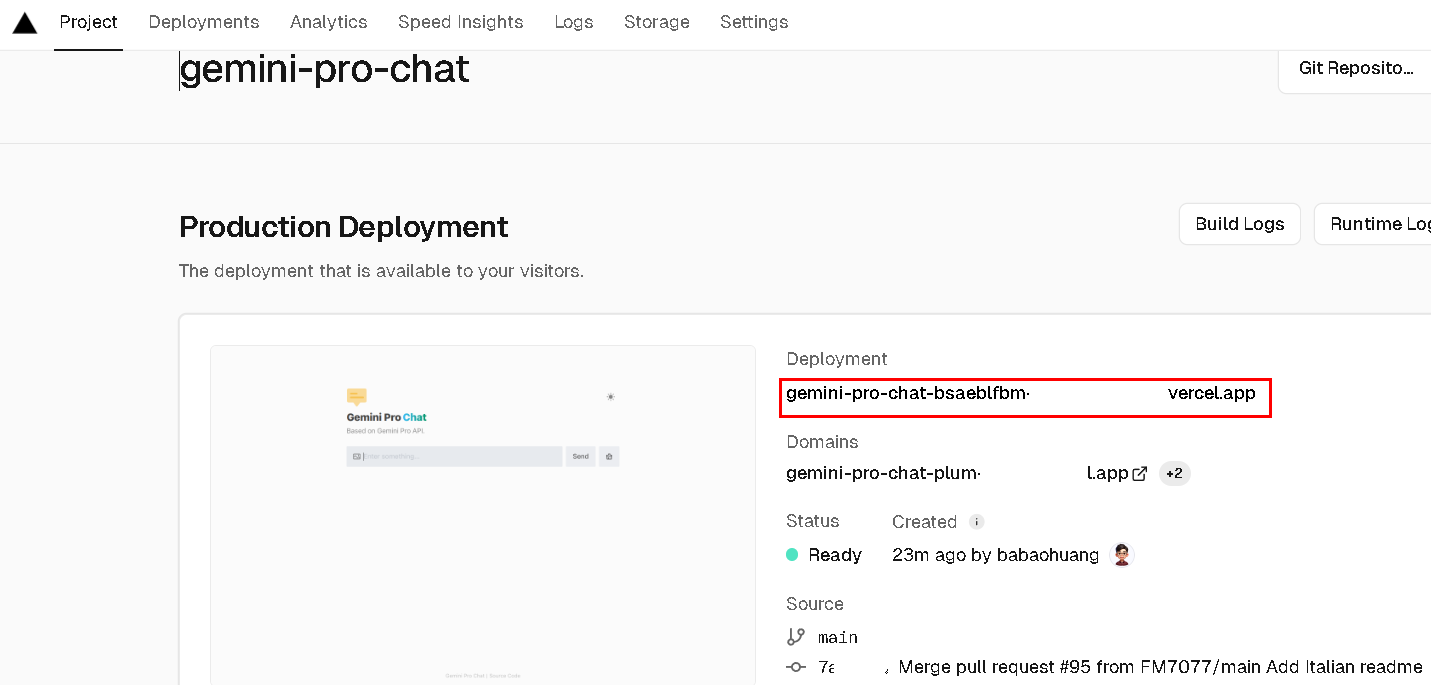Click the Deployment label

837,359
